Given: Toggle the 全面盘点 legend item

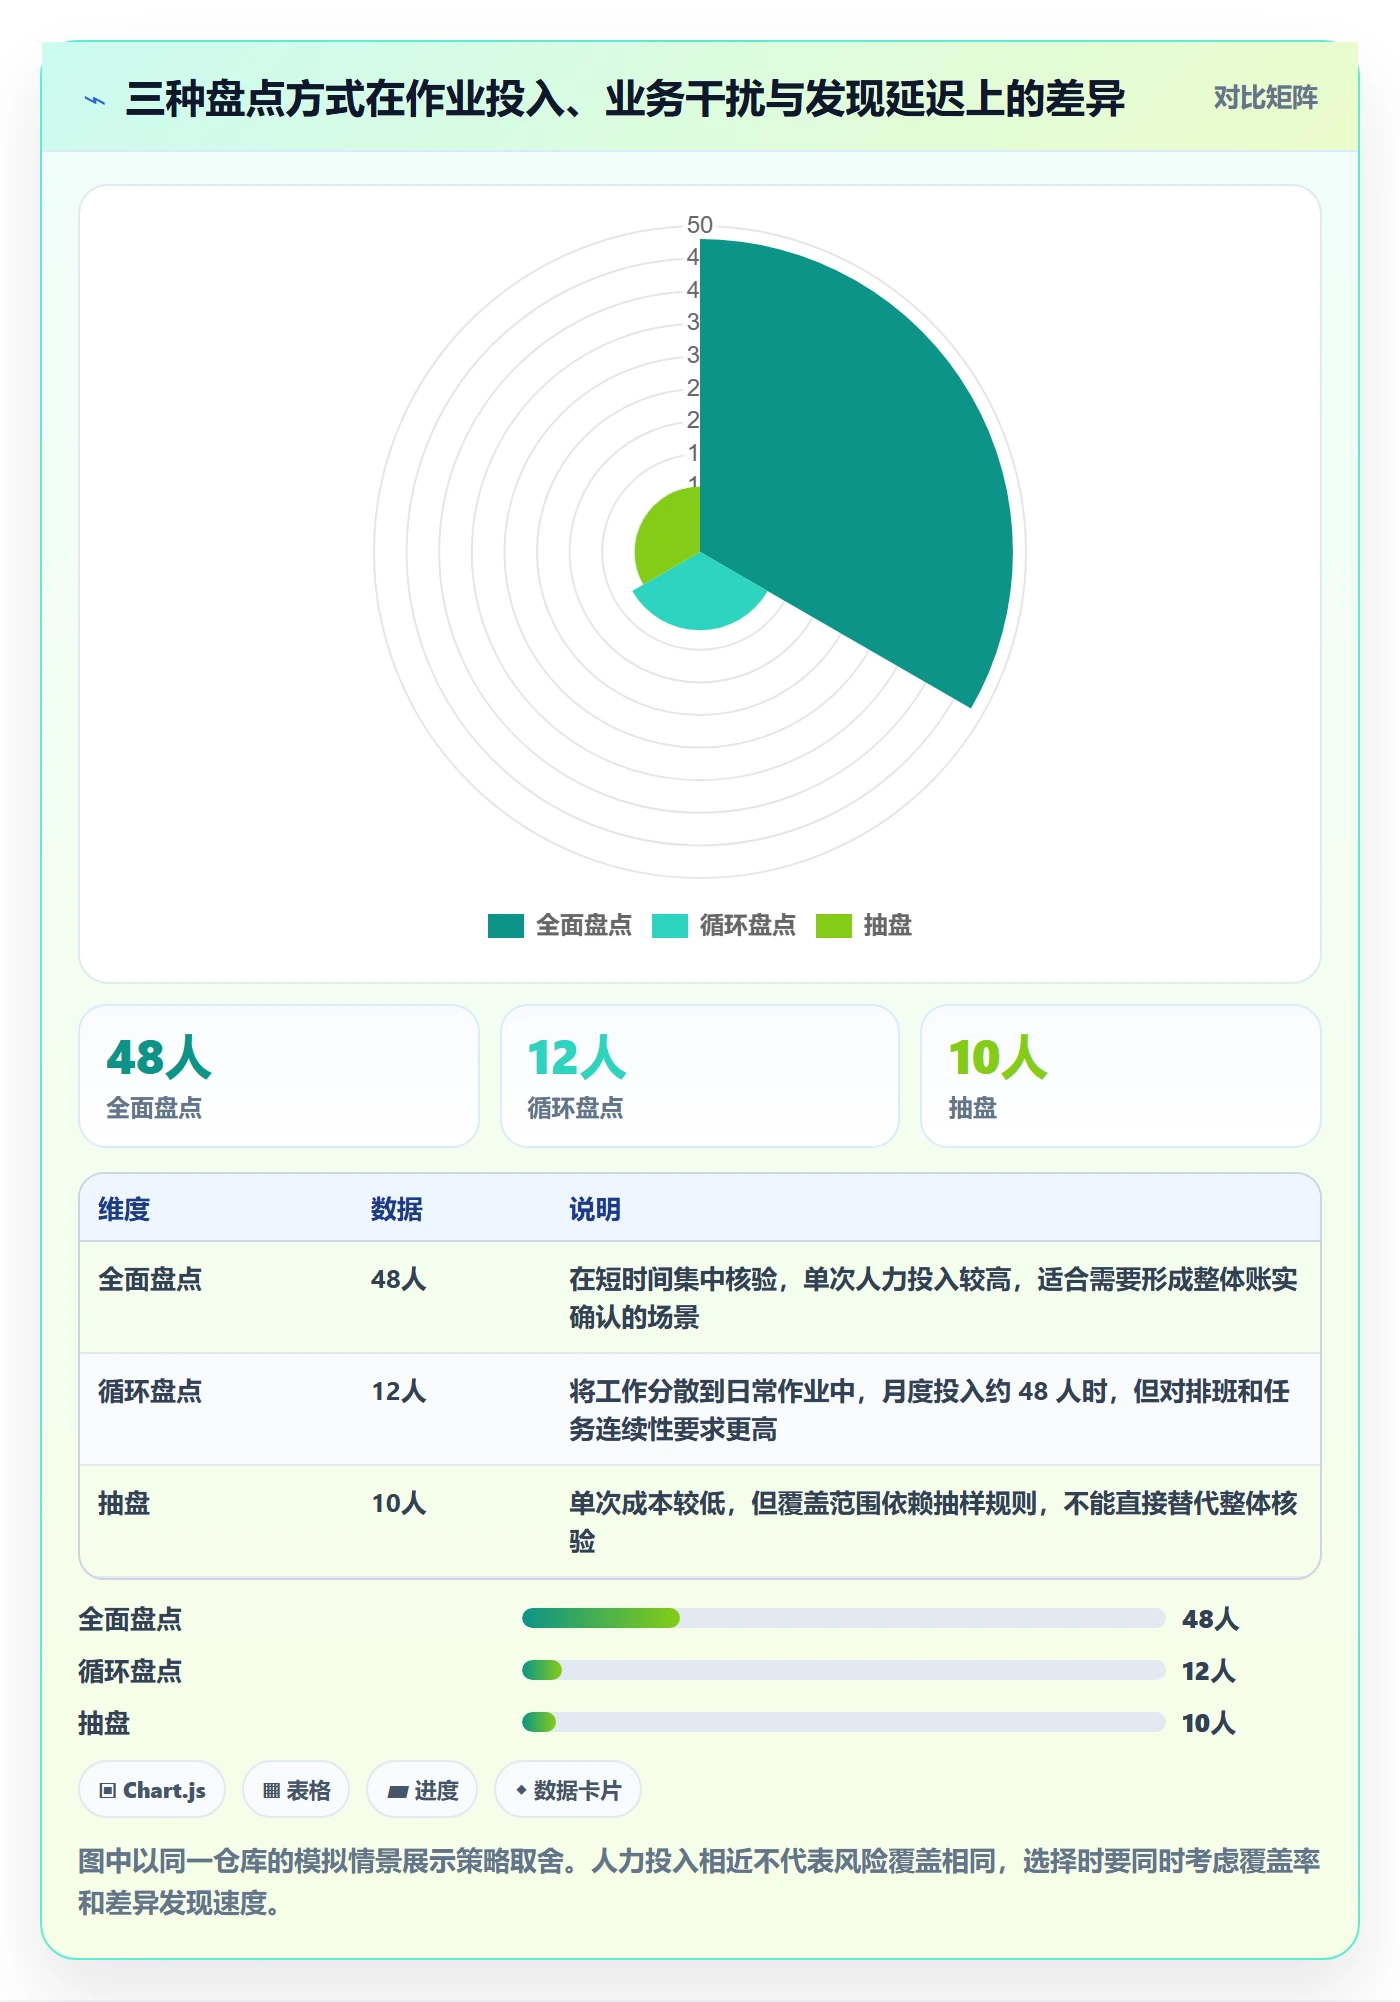Looking at the screenshot, I should tap(560, 925).
